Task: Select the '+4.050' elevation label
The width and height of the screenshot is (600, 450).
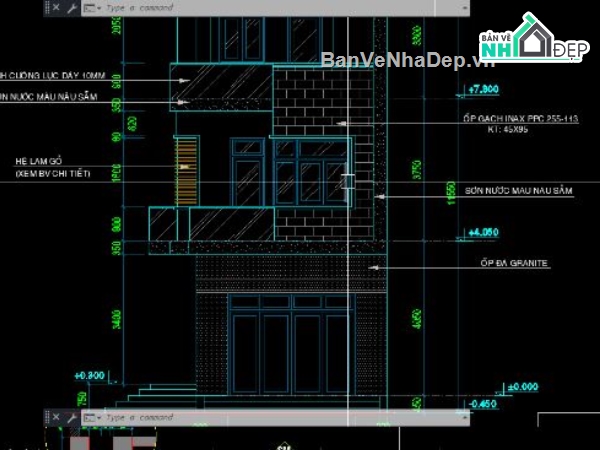Action: [x=483, y=232]
